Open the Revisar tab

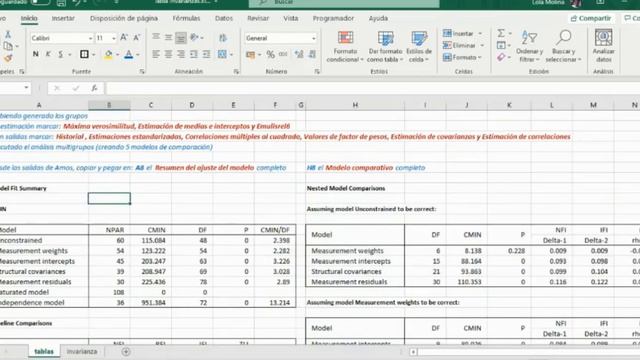tap(258, 18)
